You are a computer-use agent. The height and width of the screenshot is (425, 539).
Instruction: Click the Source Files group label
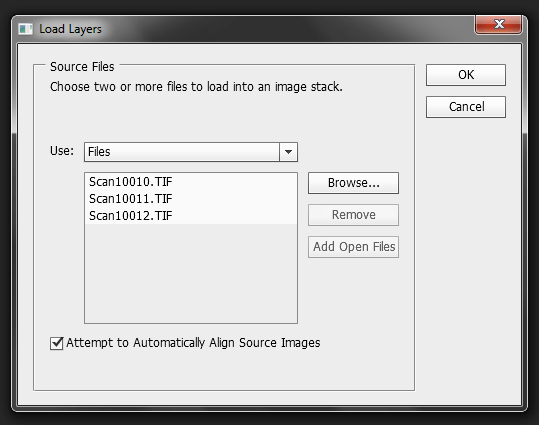(82, 67)
